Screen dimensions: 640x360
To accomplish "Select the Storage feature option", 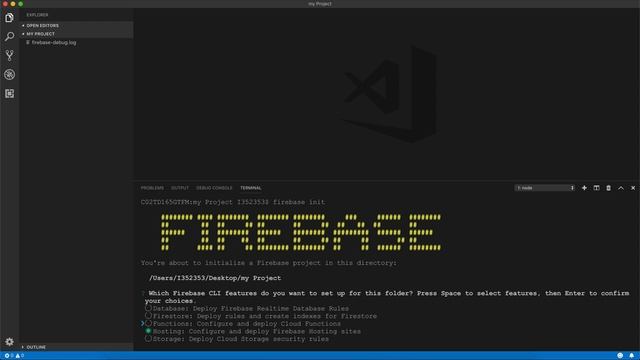I will point(237,339).
